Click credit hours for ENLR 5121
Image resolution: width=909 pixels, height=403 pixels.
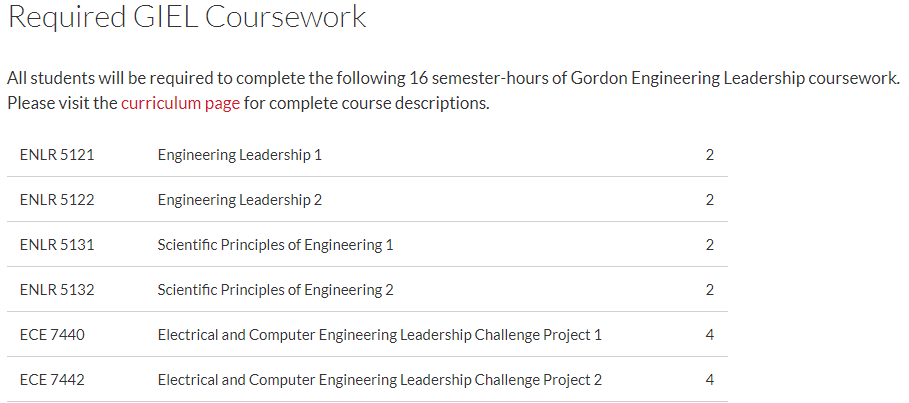710,155
